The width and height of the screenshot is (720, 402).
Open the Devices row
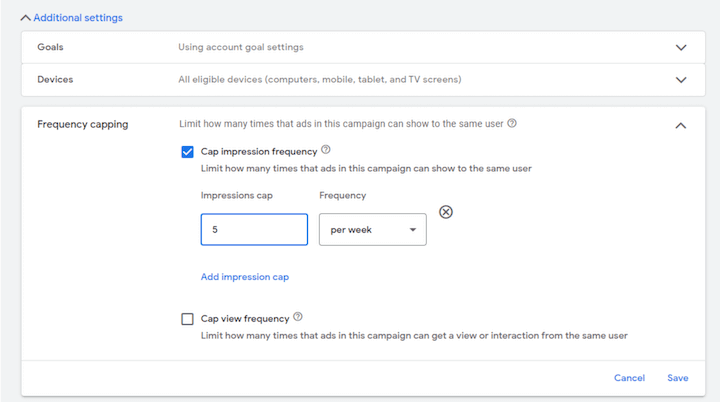[363, 79]
